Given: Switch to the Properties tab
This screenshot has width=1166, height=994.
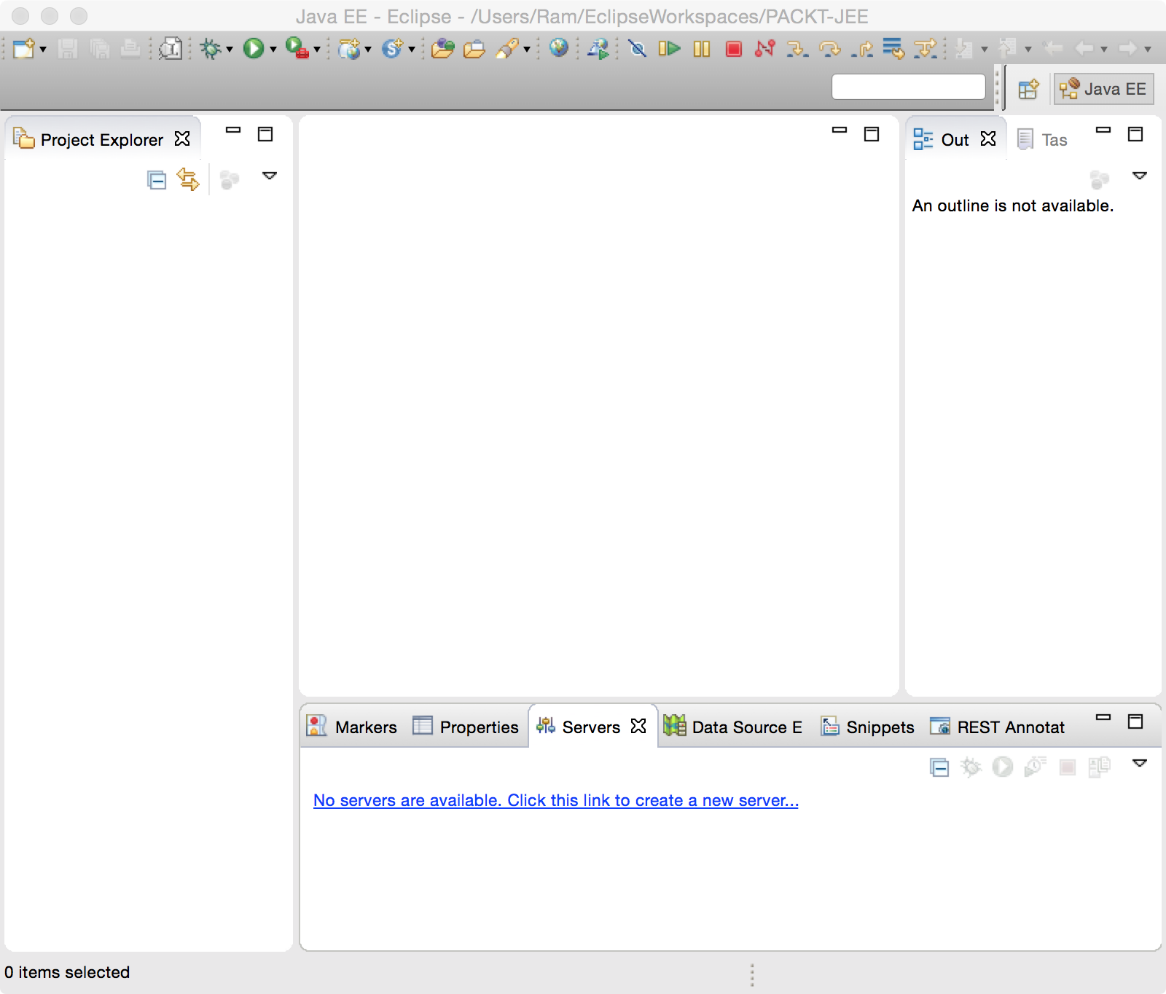Looking at the screenshot, I should (466, 727).
